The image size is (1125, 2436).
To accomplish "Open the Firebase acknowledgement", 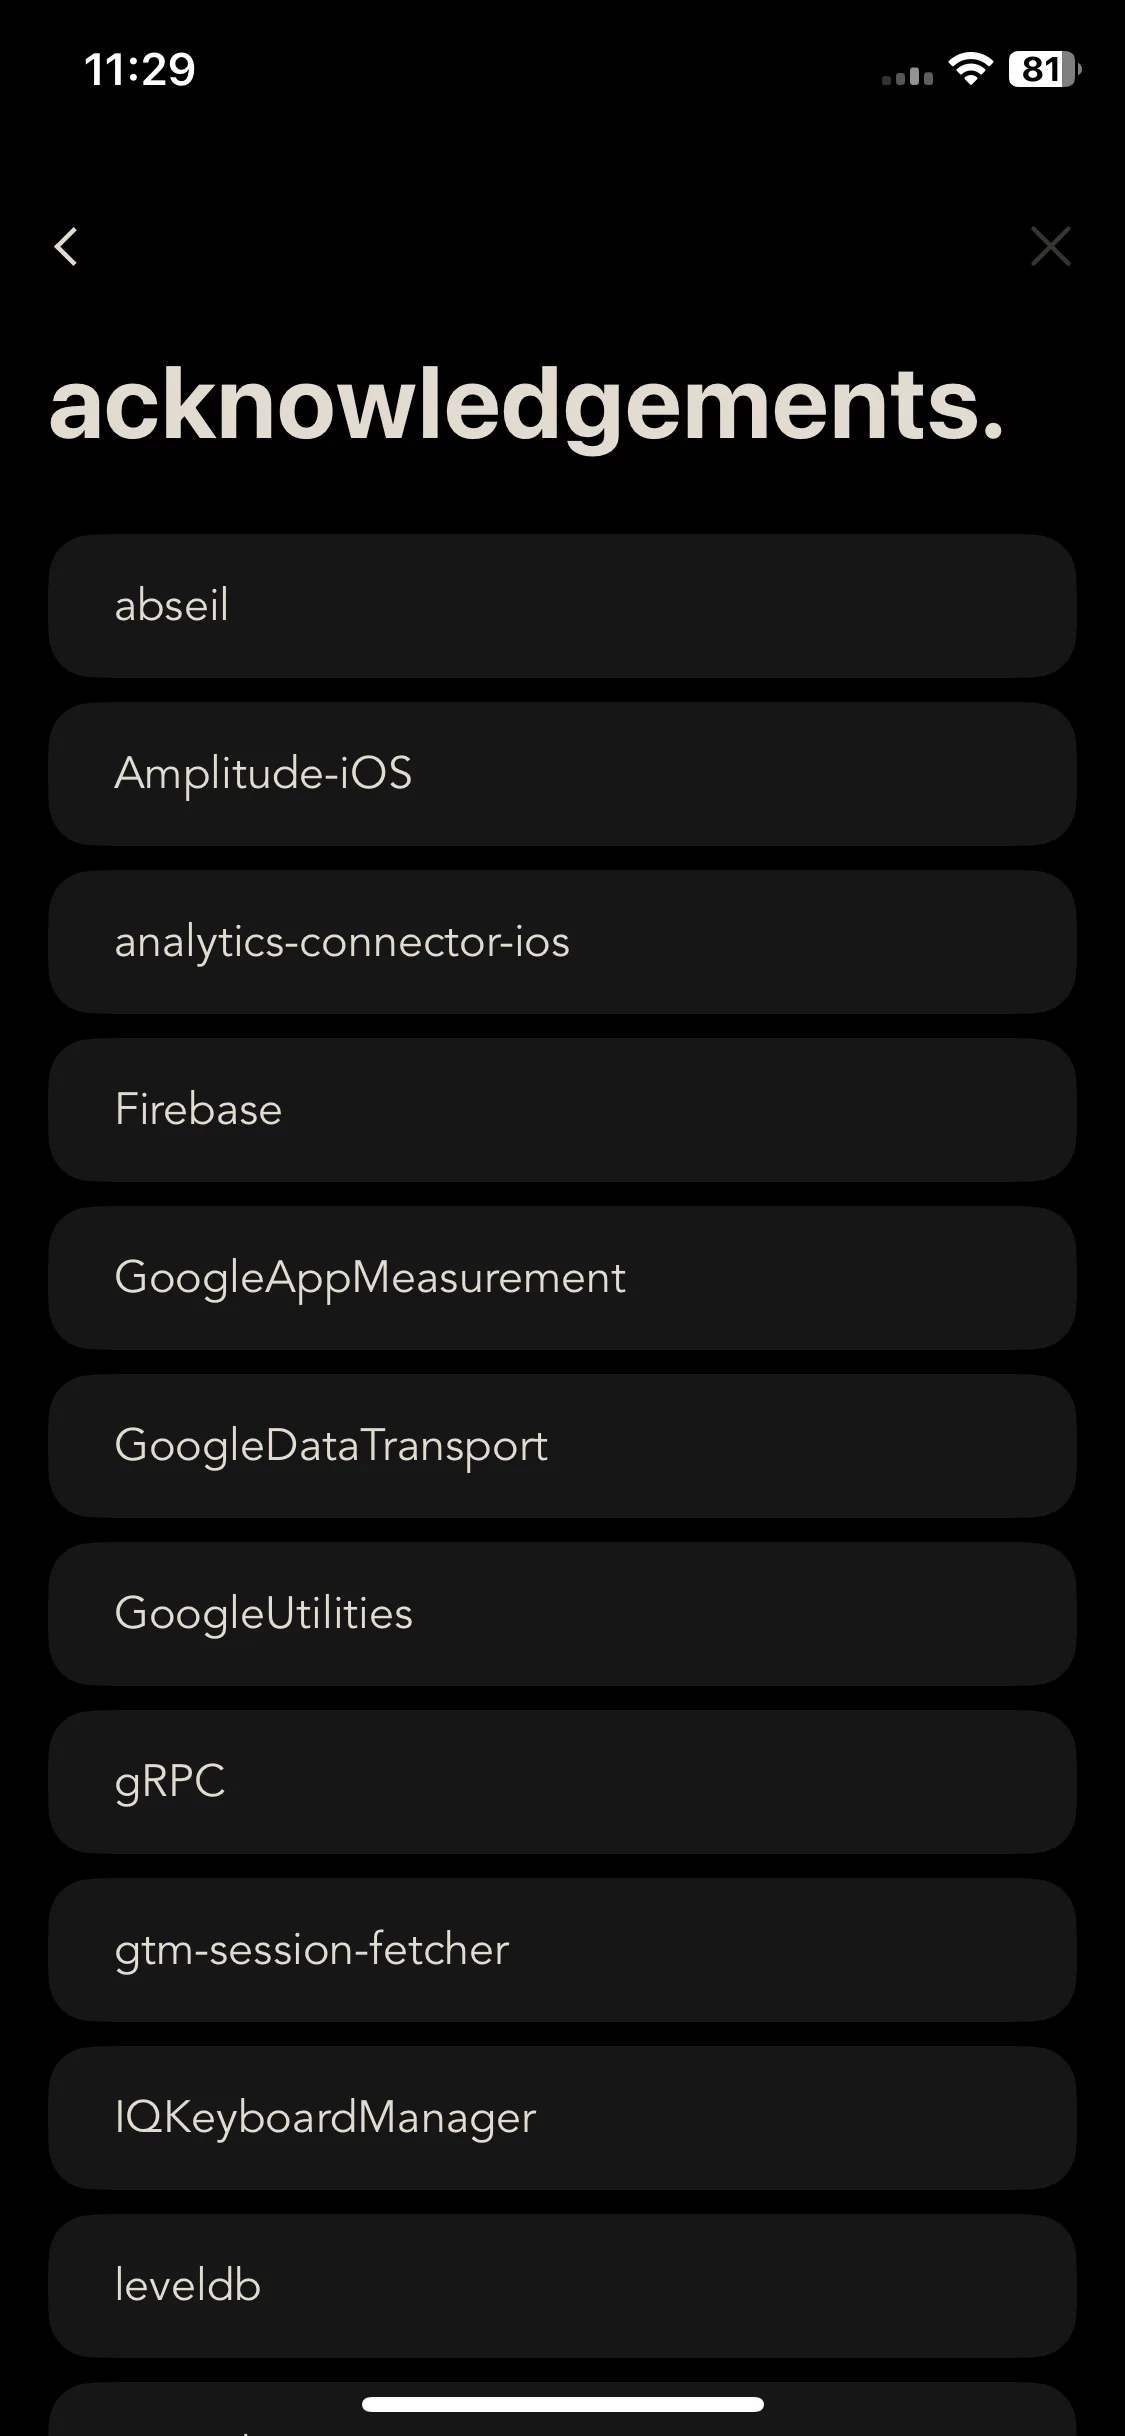I will point(562,1110).
